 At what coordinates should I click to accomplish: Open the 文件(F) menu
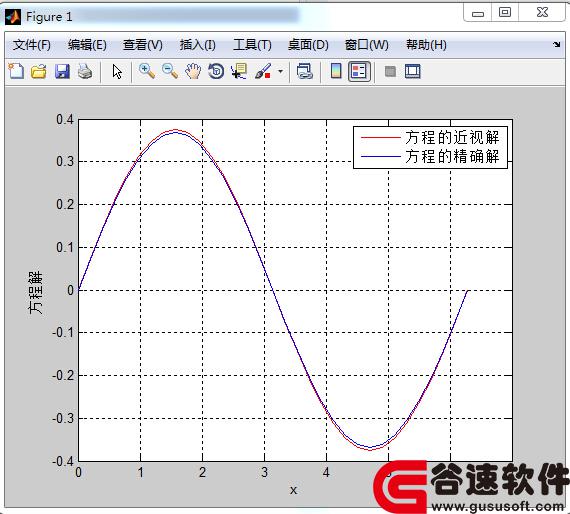(x=32, y=45)
